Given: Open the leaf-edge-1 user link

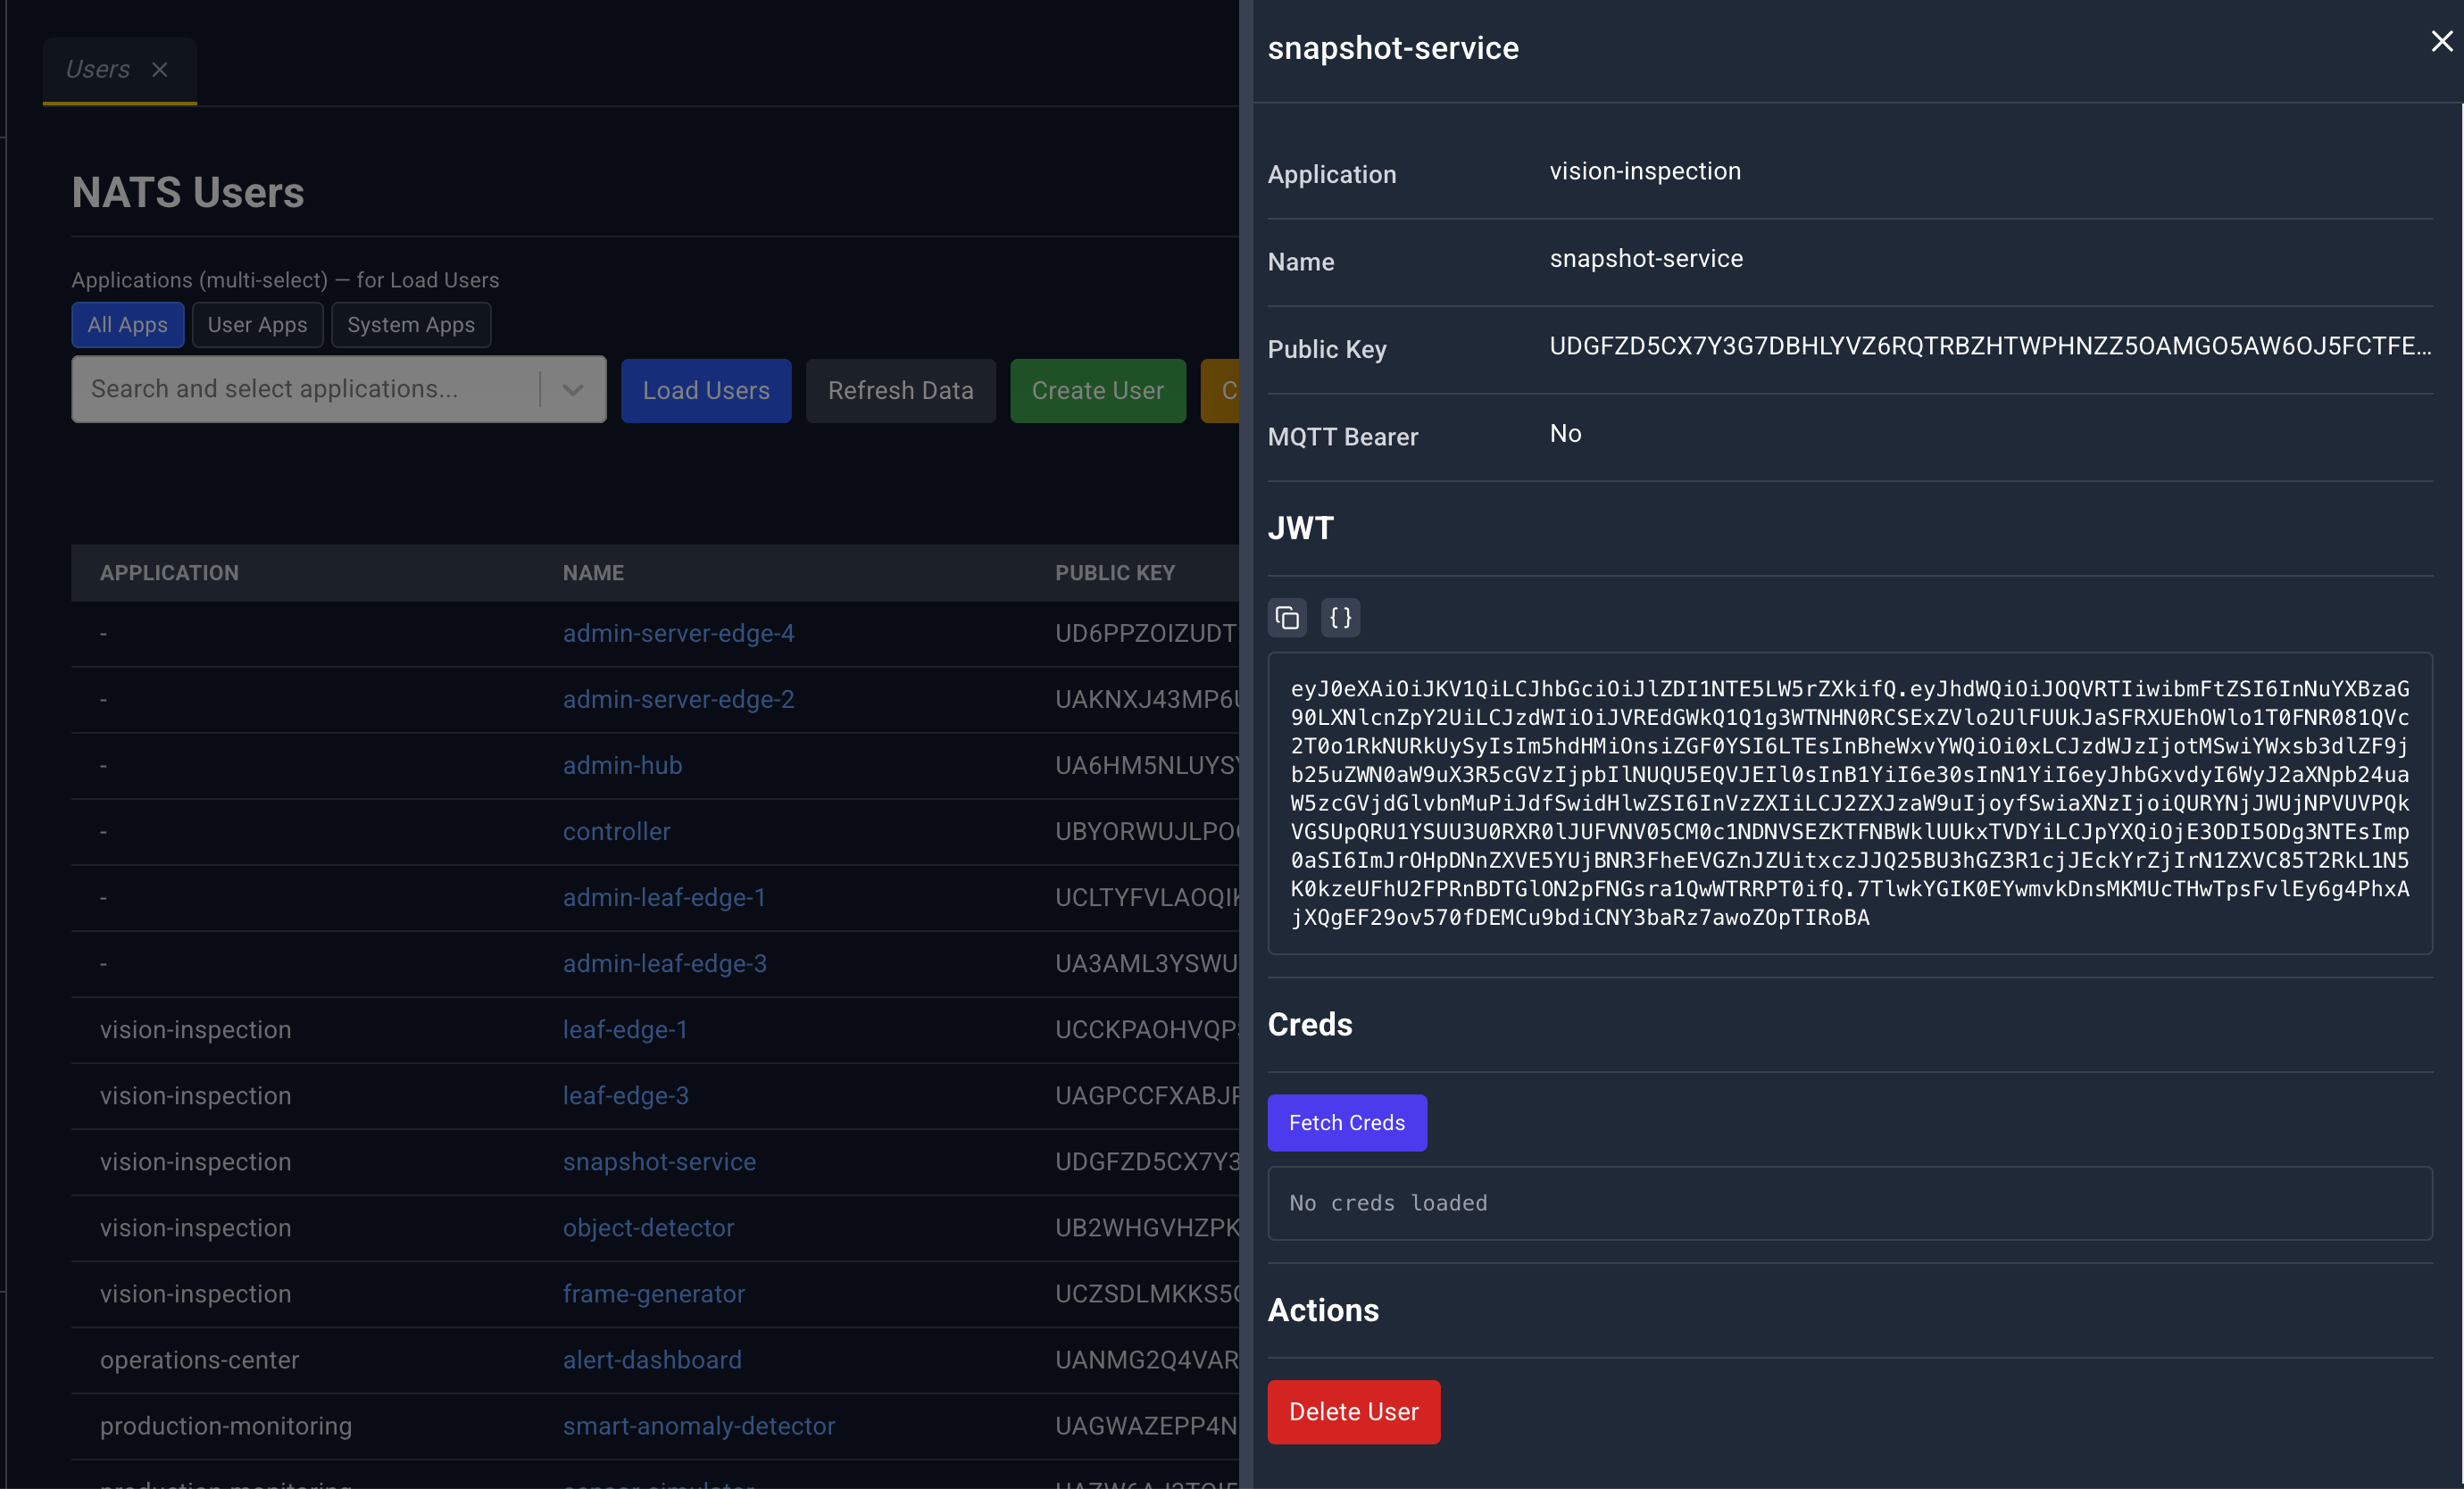Looking at the screenshot, I should (x=625, y=1029).
